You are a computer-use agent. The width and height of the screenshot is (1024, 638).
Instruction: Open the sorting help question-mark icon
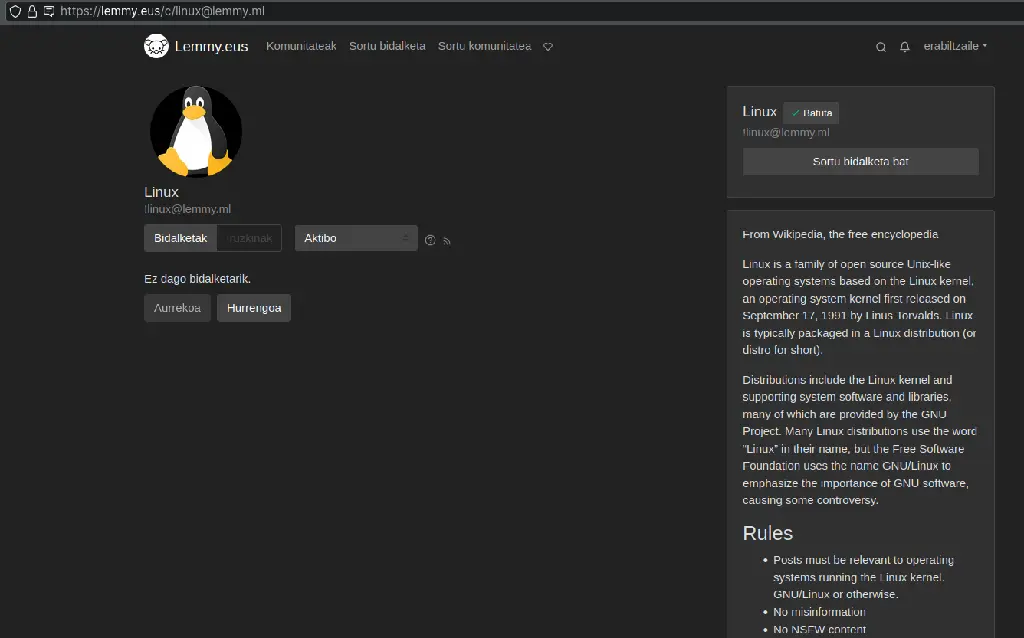[430, 240]
